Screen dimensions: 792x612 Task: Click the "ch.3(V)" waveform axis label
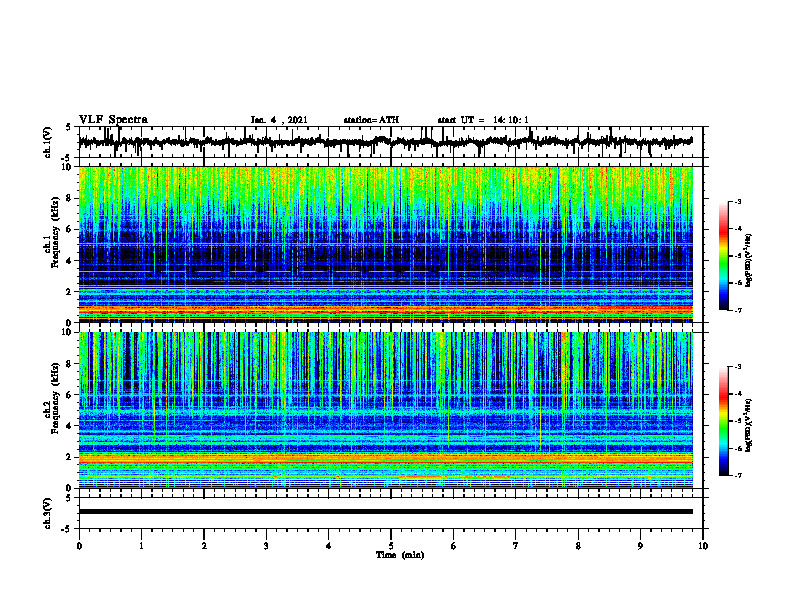coord(47,513)
